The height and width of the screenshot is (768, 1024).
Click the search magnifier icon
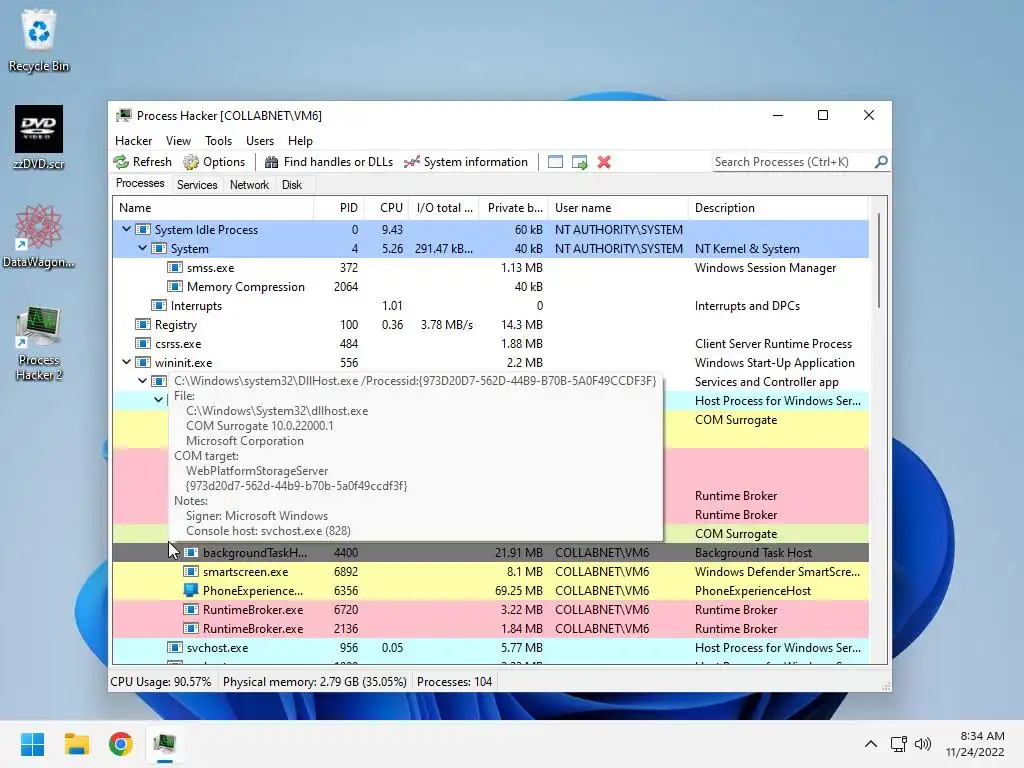[x=881, y=161]
